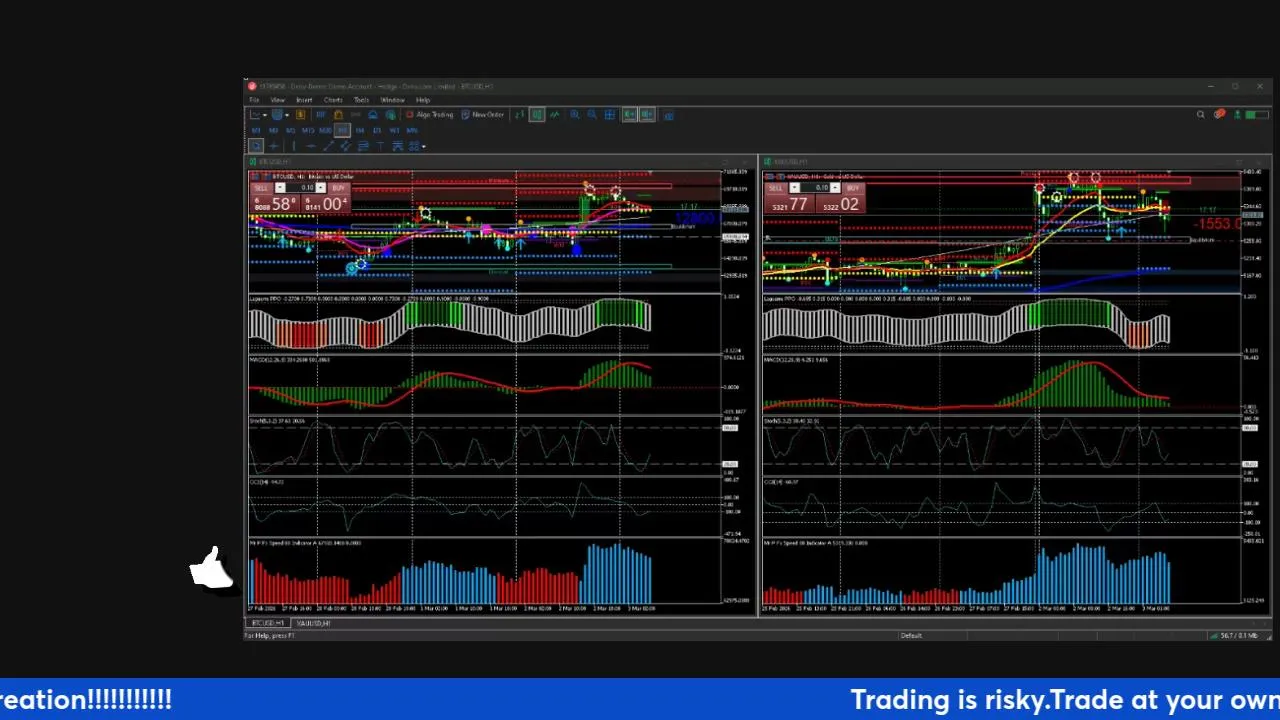Click the New Order button
Screen dimensions: 1280x720
coord(484,115)
